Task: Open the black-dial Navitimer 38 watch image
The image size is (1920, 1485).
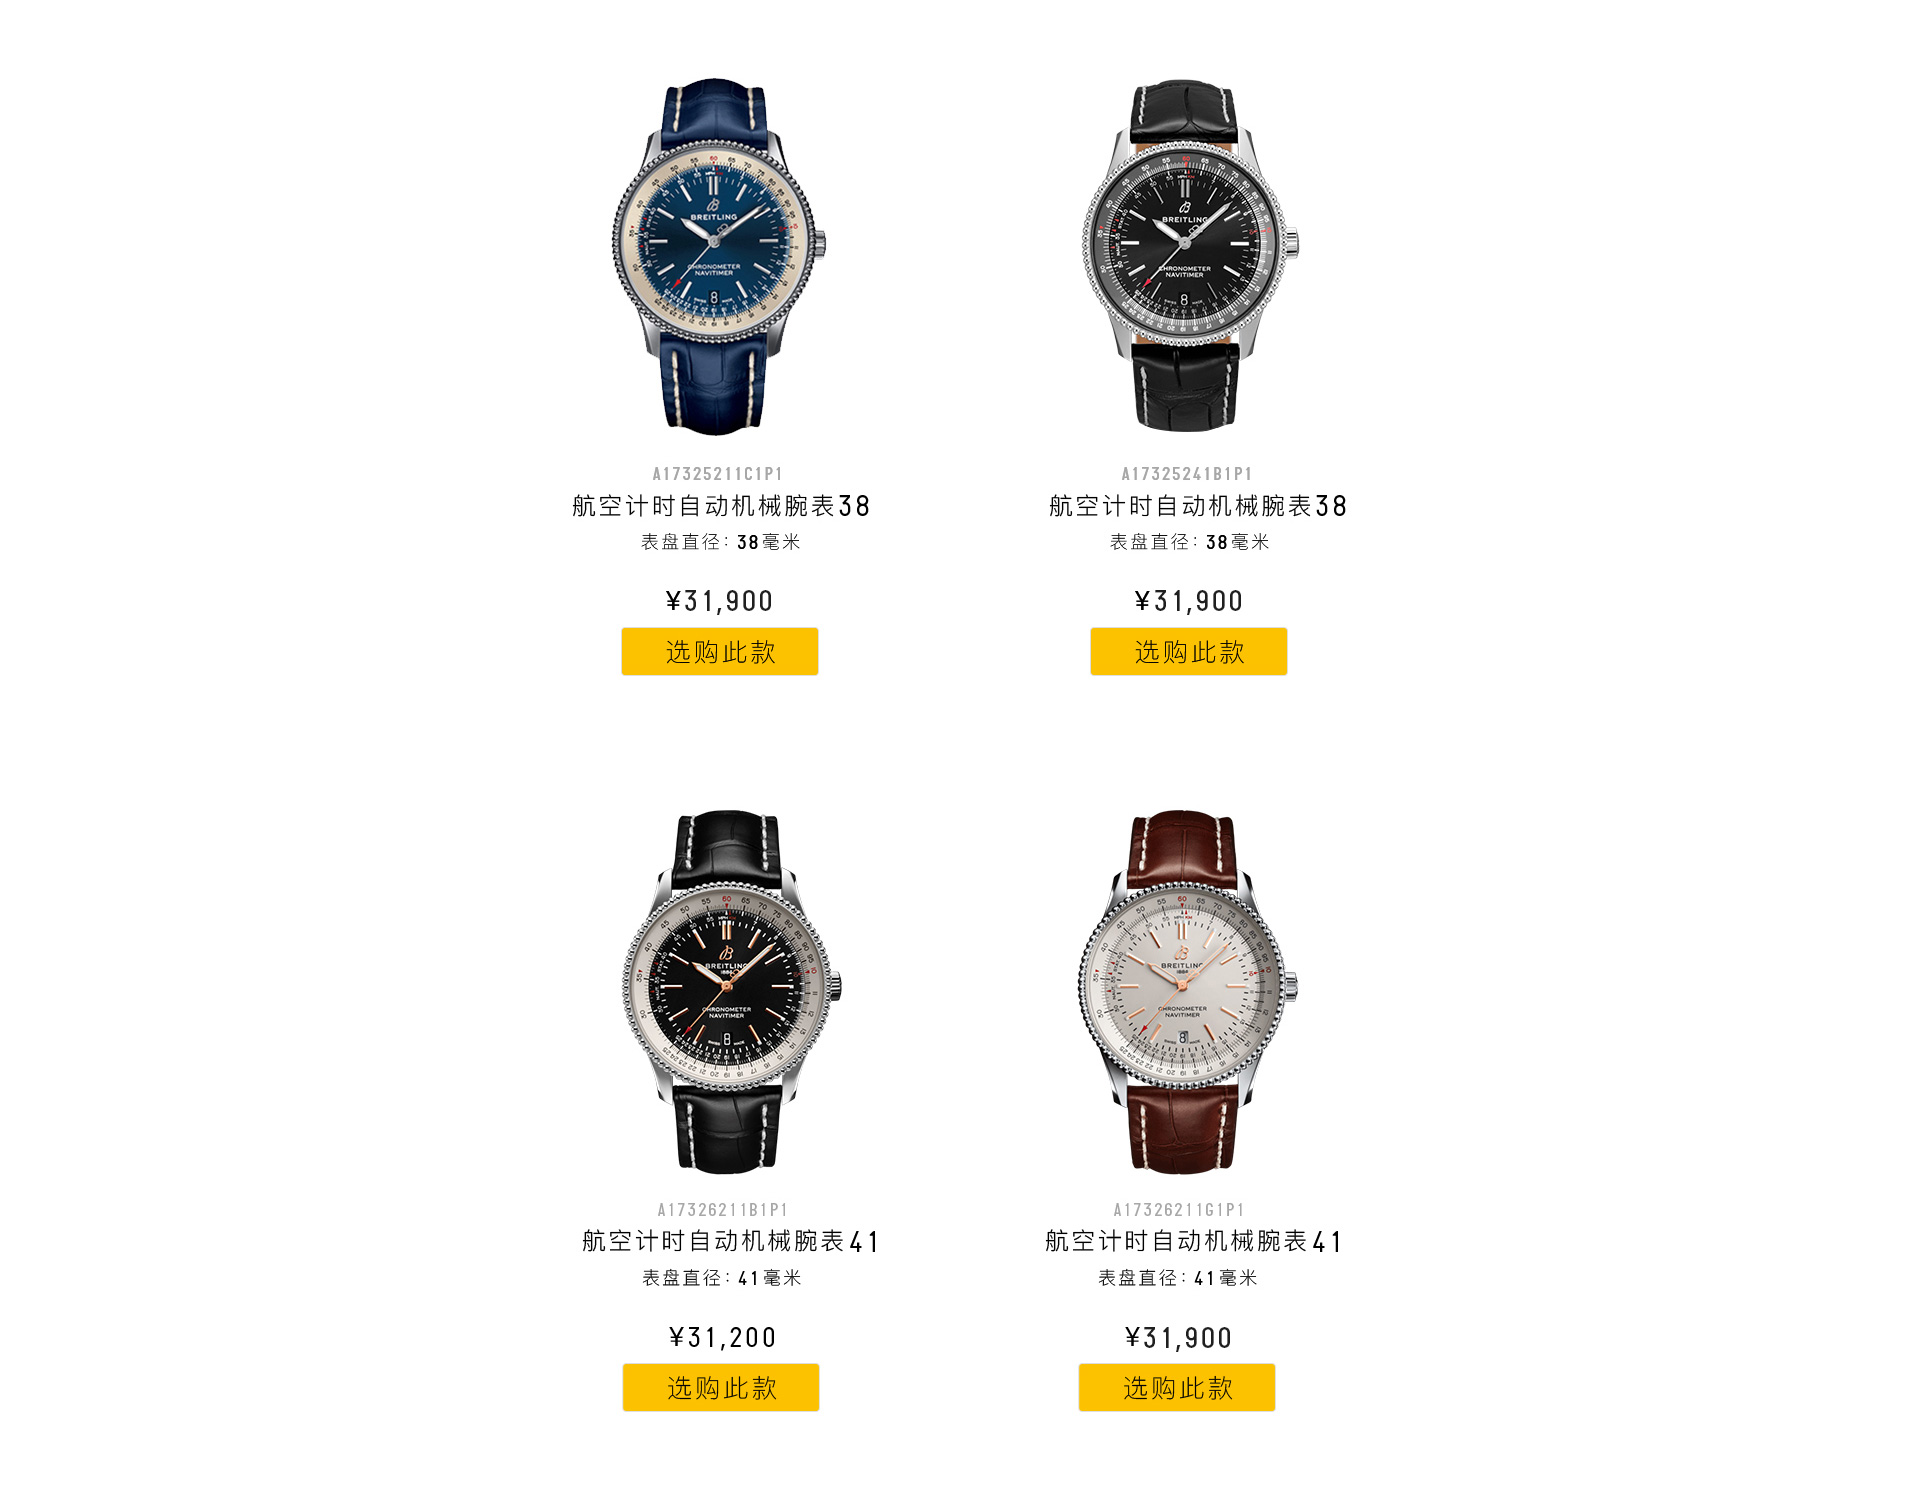Action: click(1189, 256)
